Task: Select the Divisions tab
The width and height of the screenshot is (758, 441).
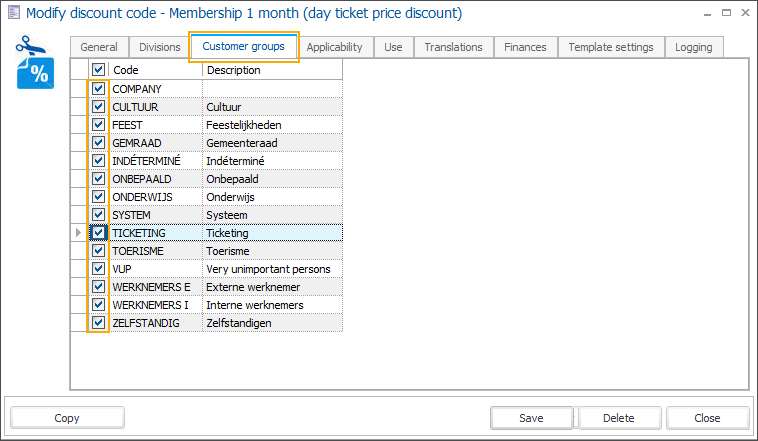Action: pos(160,47)
